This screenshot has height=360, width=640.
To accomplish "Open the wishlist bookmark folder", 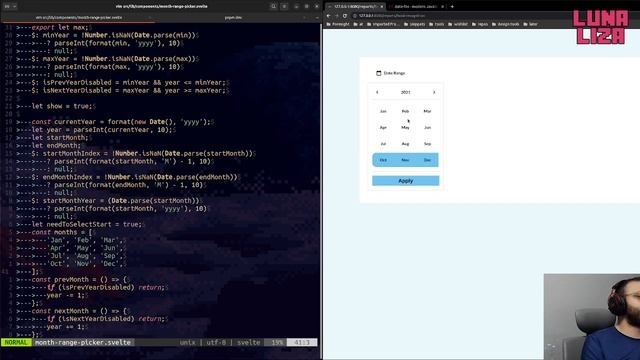I will click(x=458, y=24).
